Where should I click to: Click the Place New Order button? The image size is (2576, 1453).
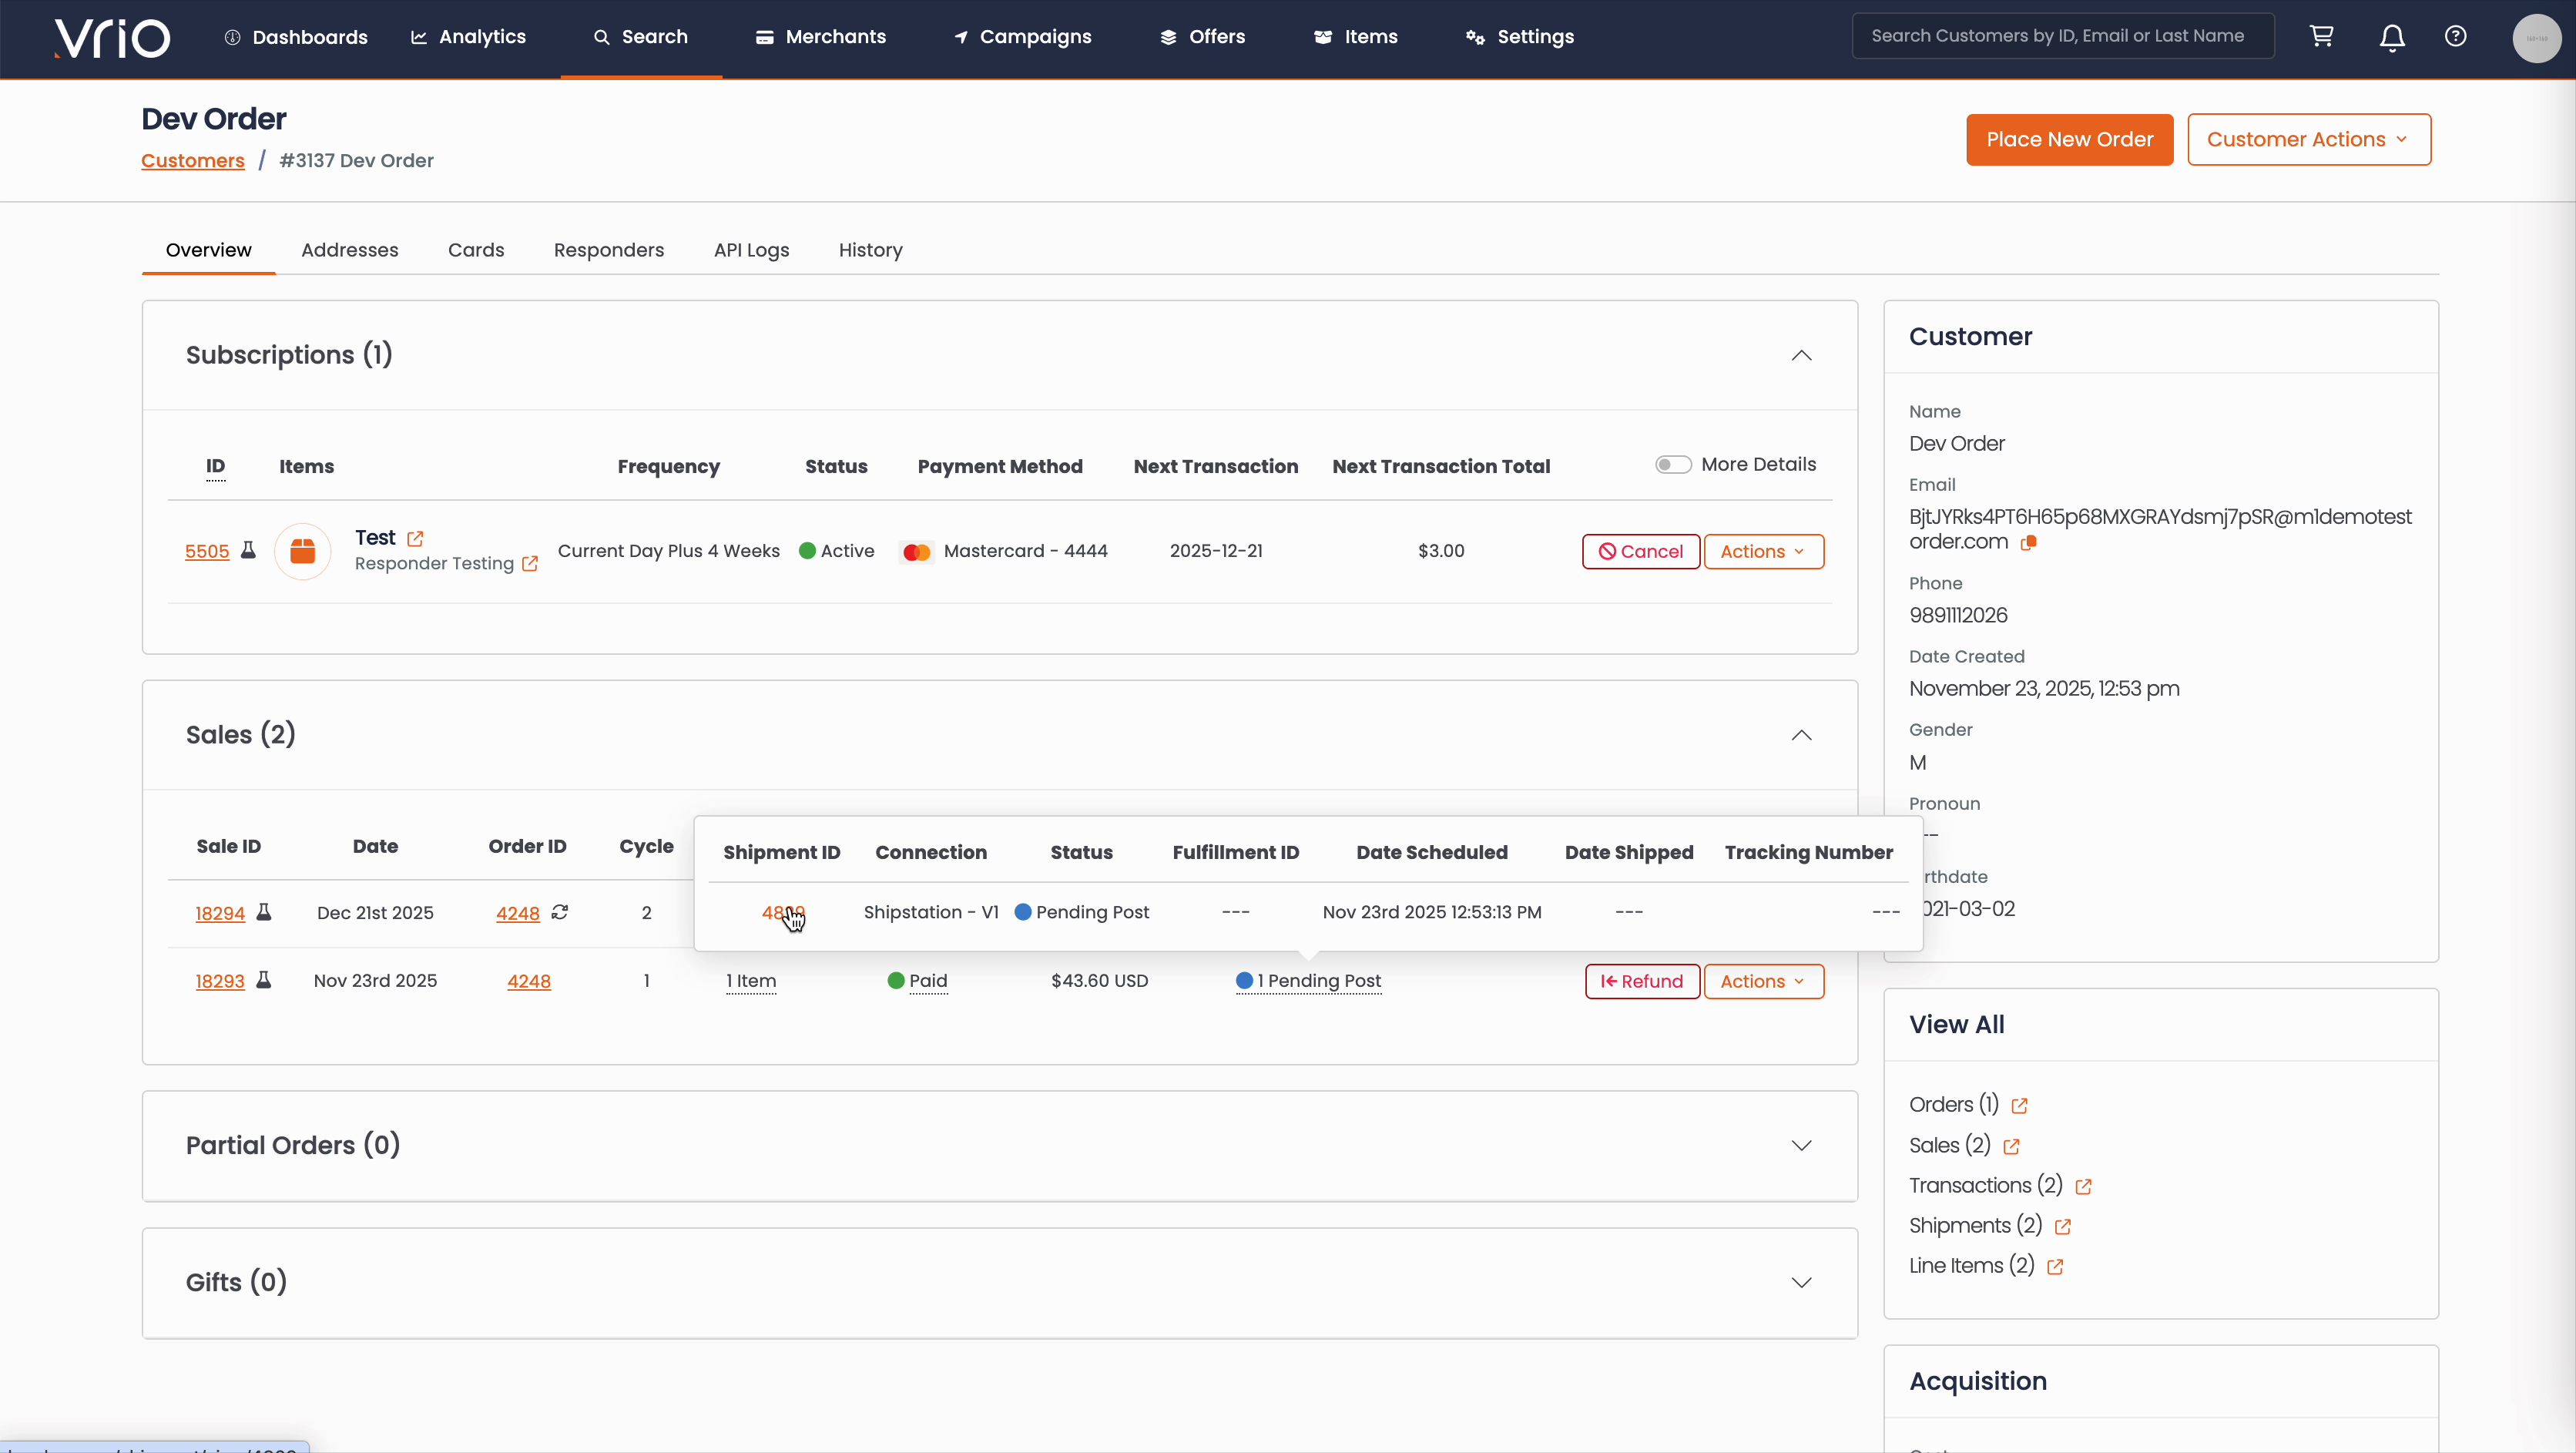(2069, 140)
